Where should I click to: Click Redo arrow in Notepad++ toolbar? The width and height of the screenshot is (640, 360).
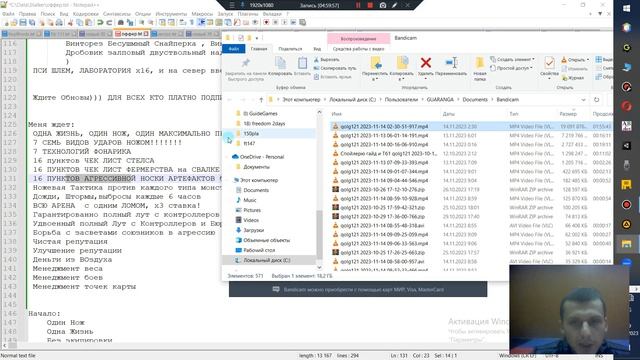tap(109, 22)
